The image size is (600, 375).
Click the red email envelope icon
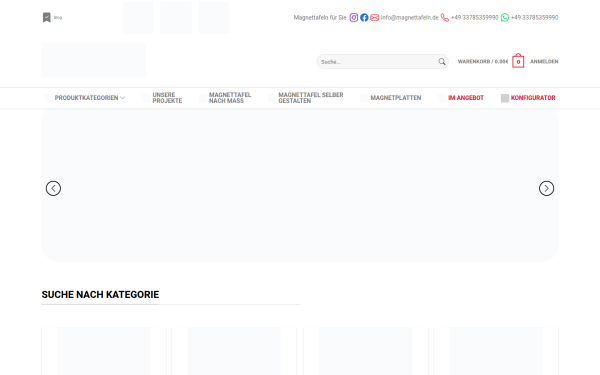[375, 18]
